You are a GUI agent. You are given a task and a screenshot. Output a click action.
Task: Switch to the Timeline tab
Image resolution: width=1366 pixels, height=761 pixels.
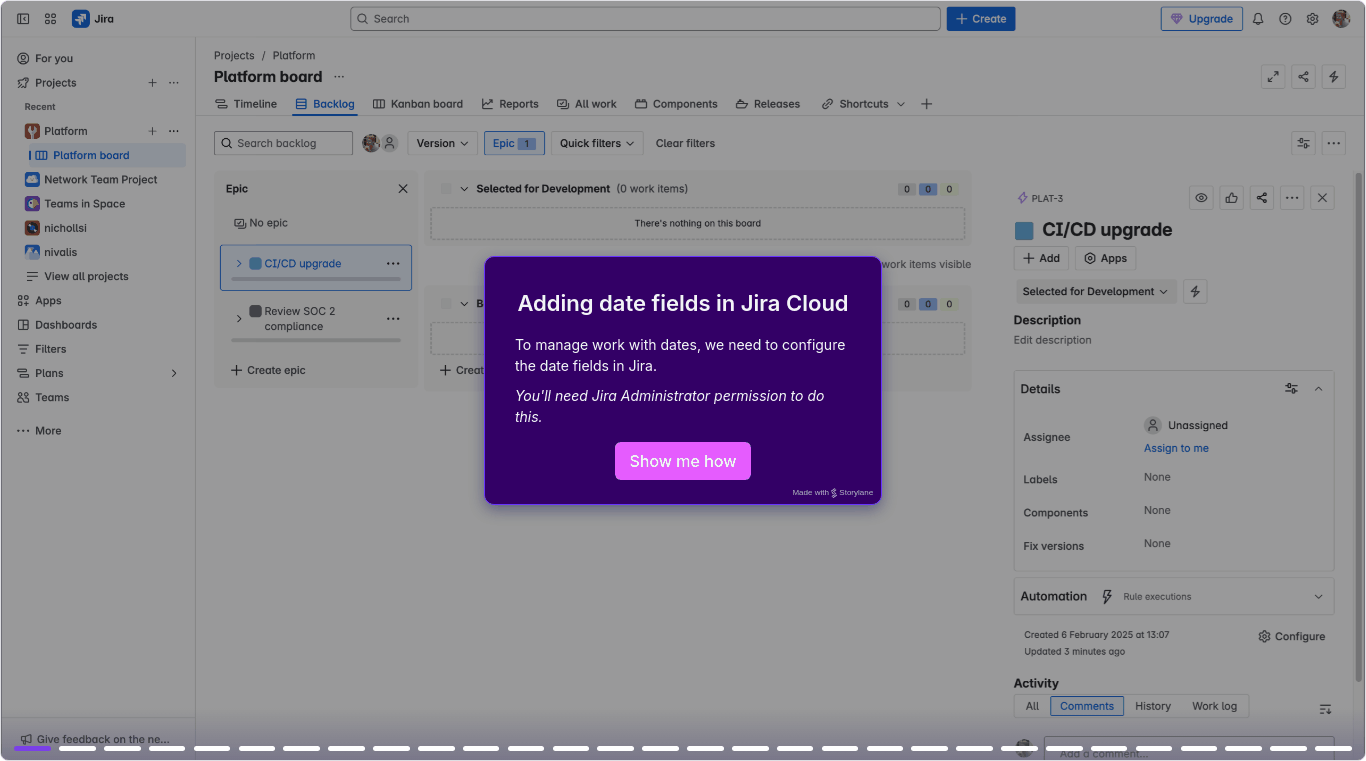coord(245,103)
